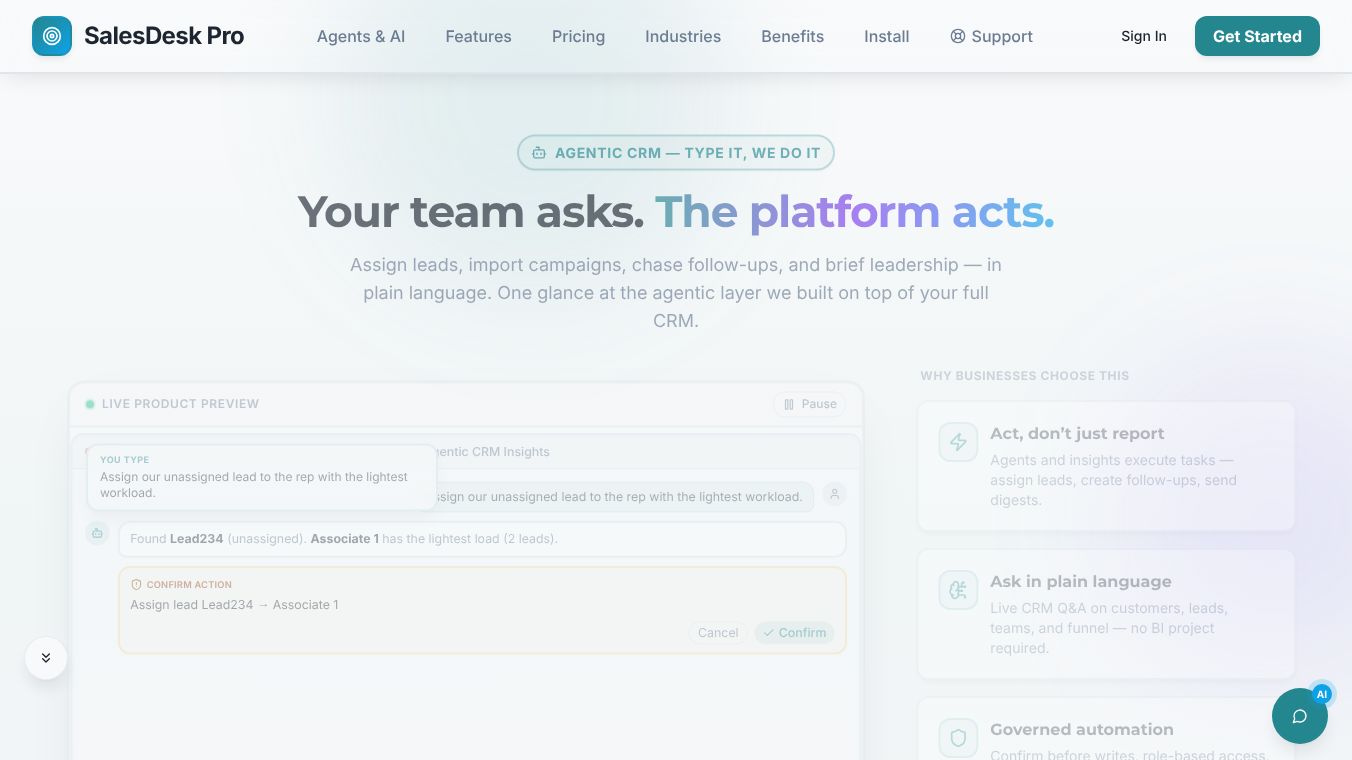This screenshot has width=1352, height=760.
Task: Click the green live status dot
Action: coord(90,404)
